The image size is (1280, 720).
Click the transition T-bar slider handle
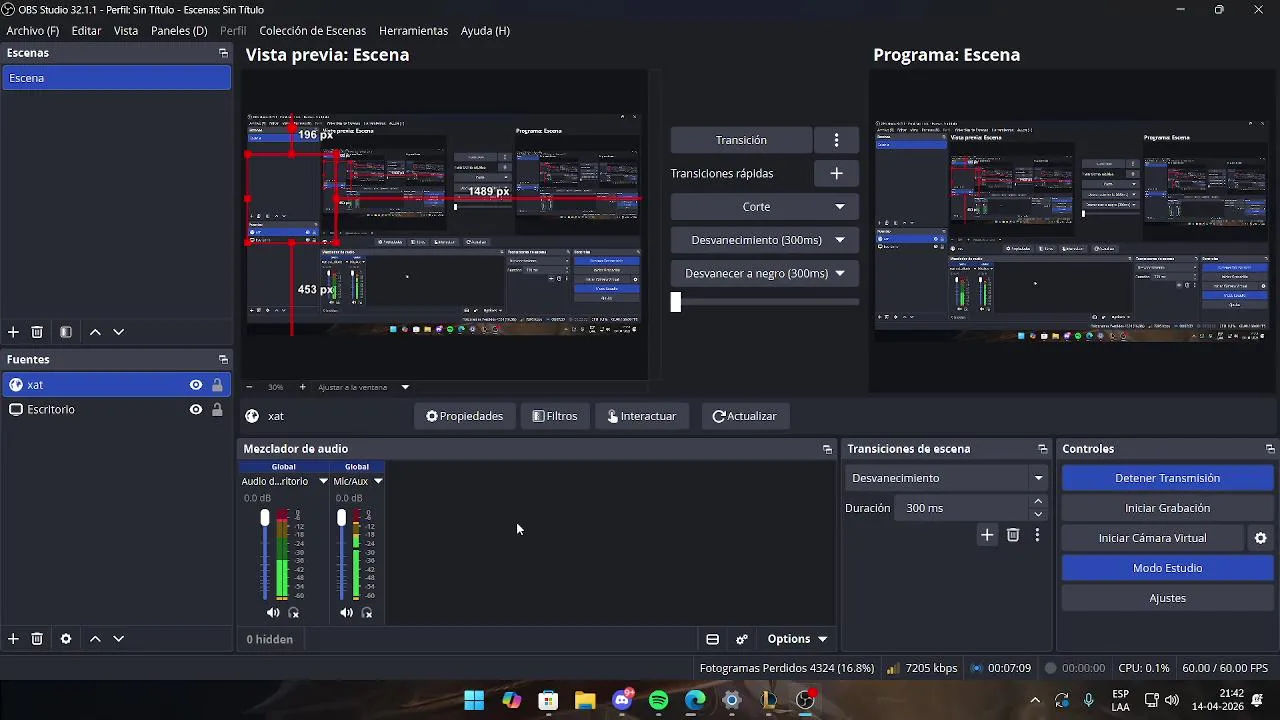pos(676,302)
